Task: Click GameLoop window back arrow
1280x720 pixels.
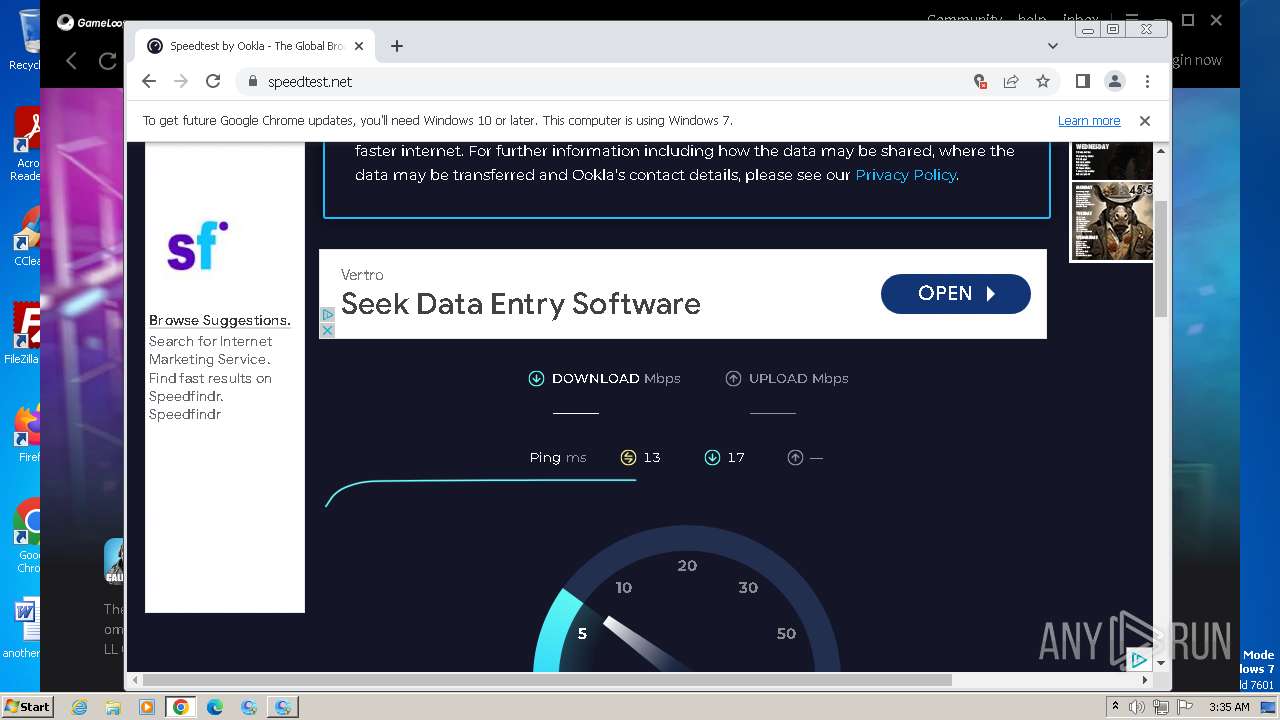Action: (72, 61)
